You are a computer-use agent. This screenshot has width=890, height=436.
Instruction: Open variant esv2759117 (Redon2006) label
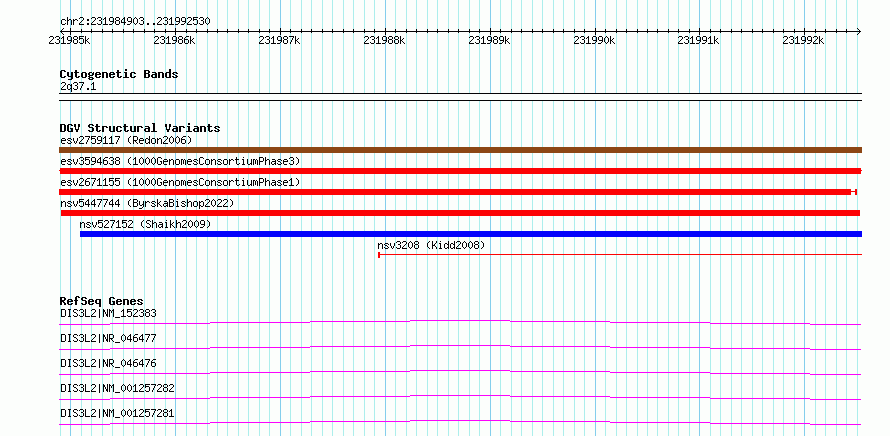[x=126, y=140]
